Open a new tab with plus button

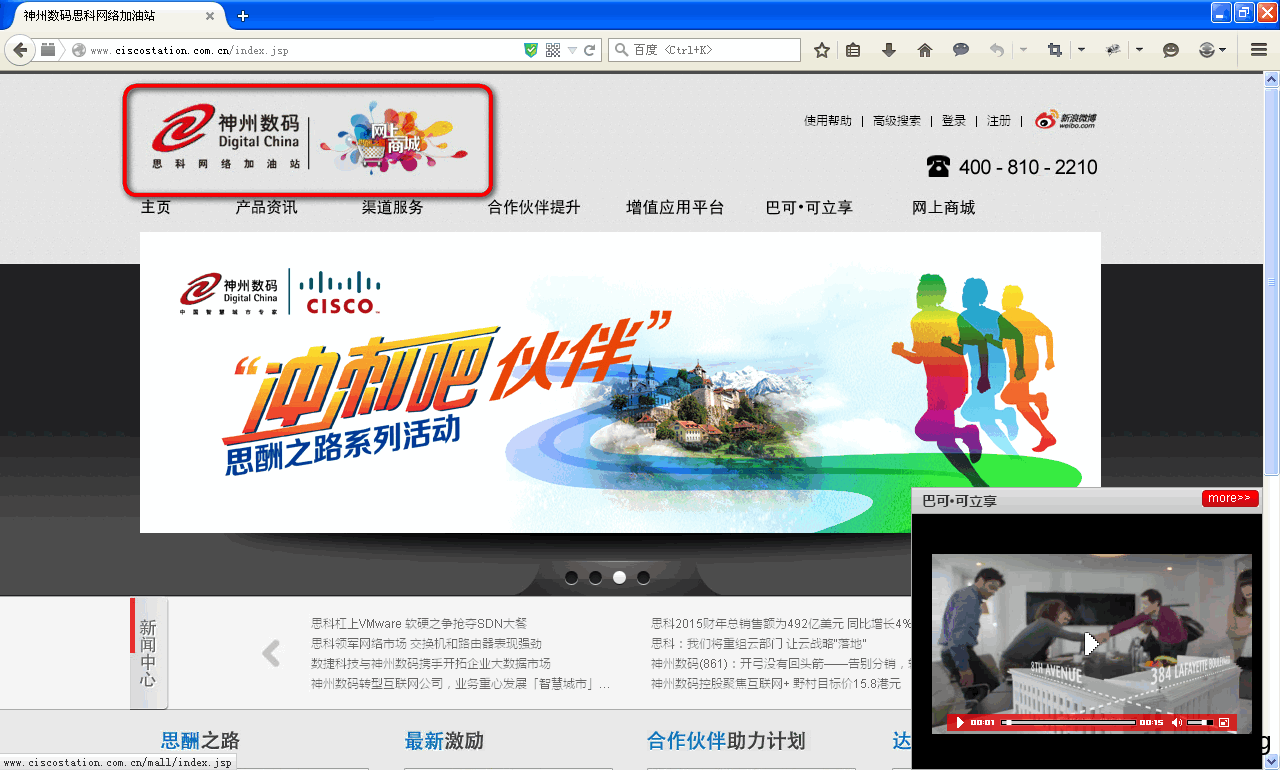coord(243,16)
